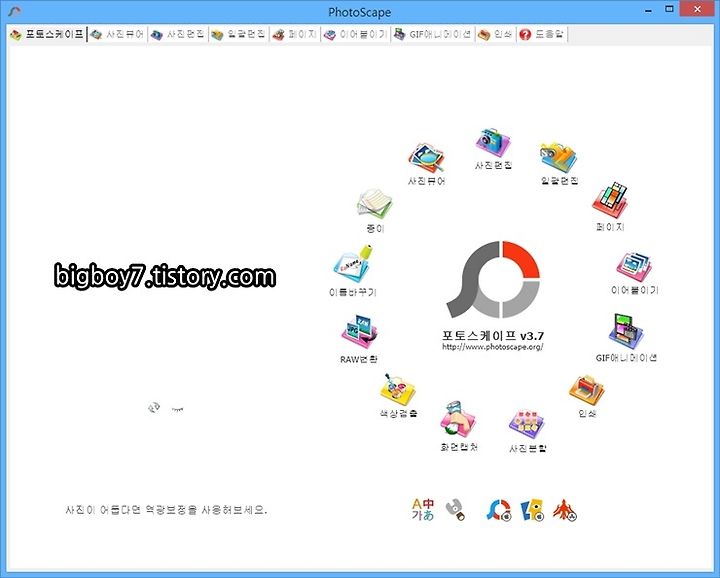This screenshot has height=578, width=720.
Task: Open the http://www.photoscape.org/ link
Action: (493, 347)
